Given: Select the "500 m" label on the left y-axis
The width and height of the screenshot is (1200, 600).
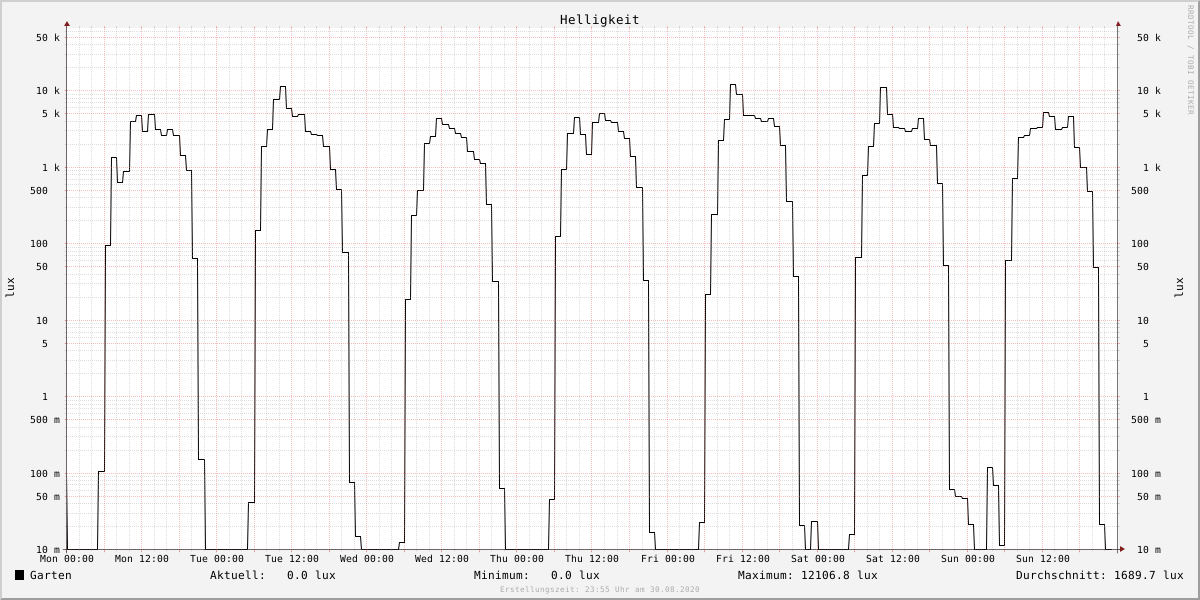Looking at the screenshot, I should (x=45, y=420).
